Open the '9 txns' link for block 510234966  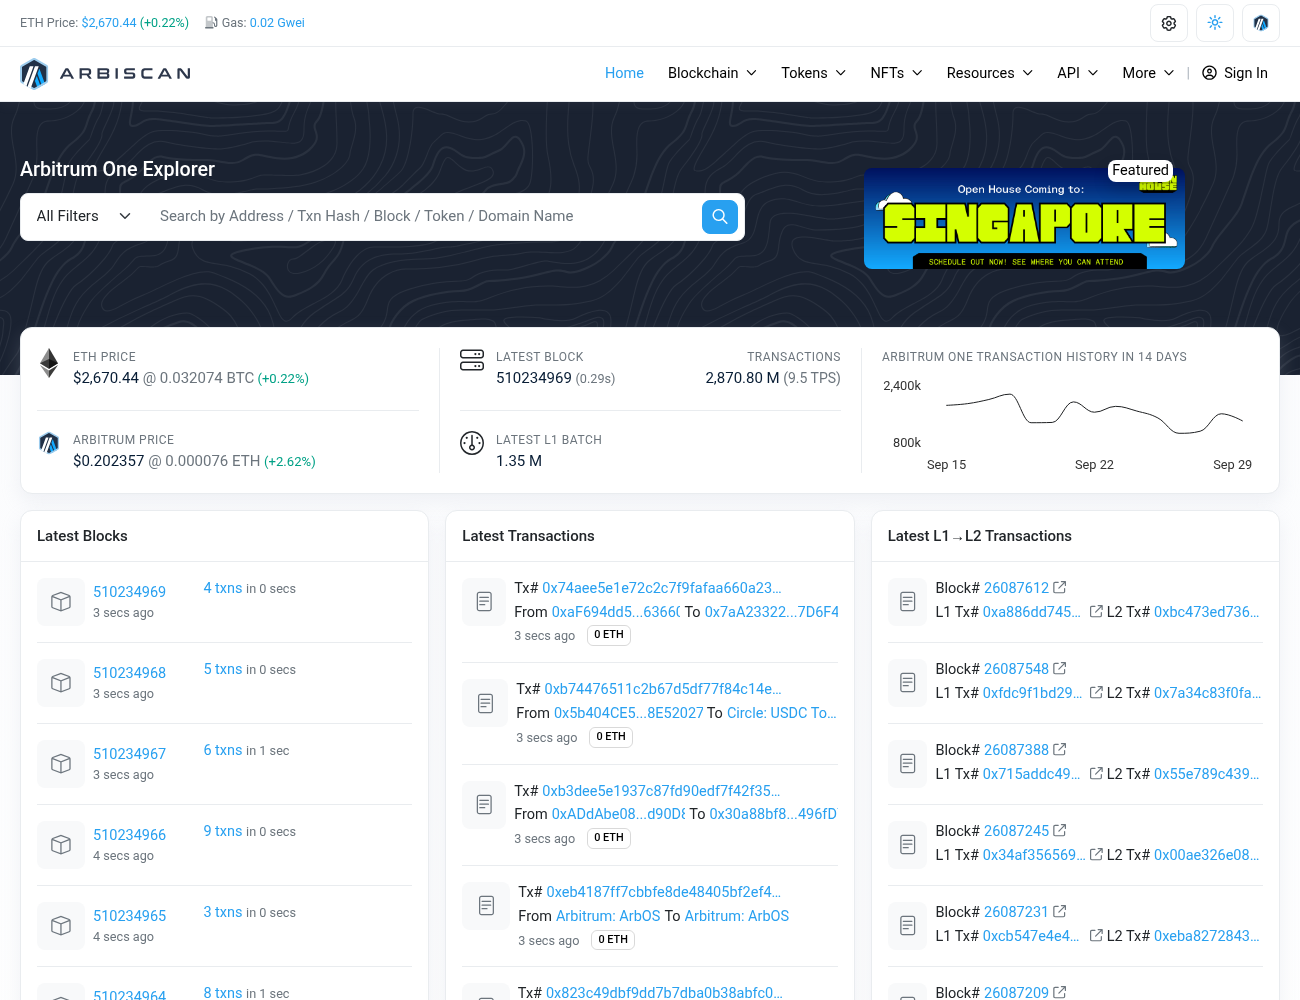coord(223,831)
